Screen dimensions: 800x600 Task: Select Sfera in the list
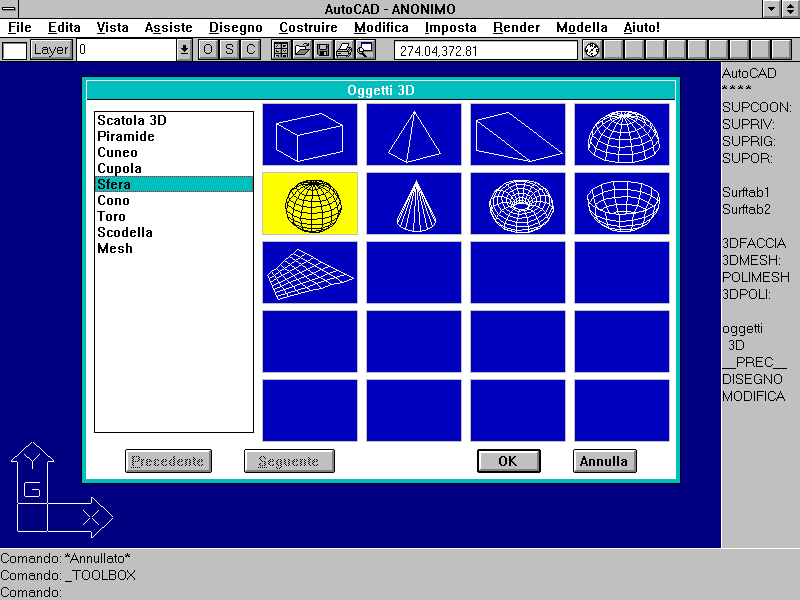[174, 184]
